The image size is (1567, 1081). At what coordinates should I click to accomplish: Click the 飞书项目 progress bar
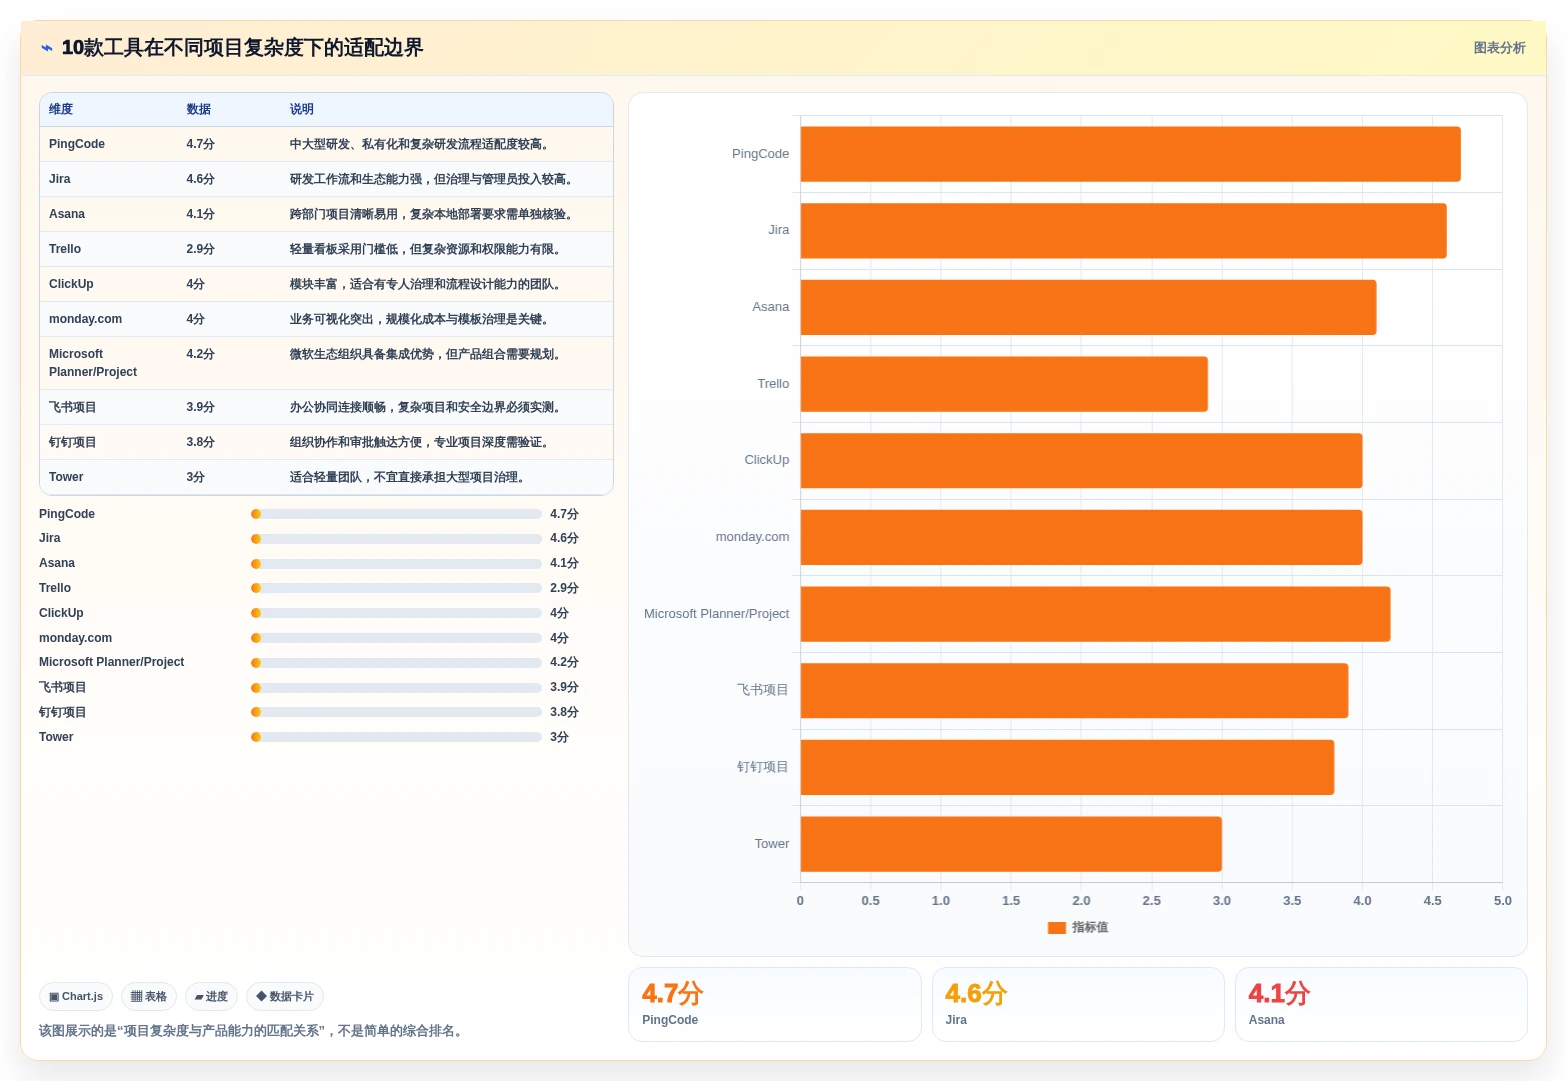click(x=396, y=688)
